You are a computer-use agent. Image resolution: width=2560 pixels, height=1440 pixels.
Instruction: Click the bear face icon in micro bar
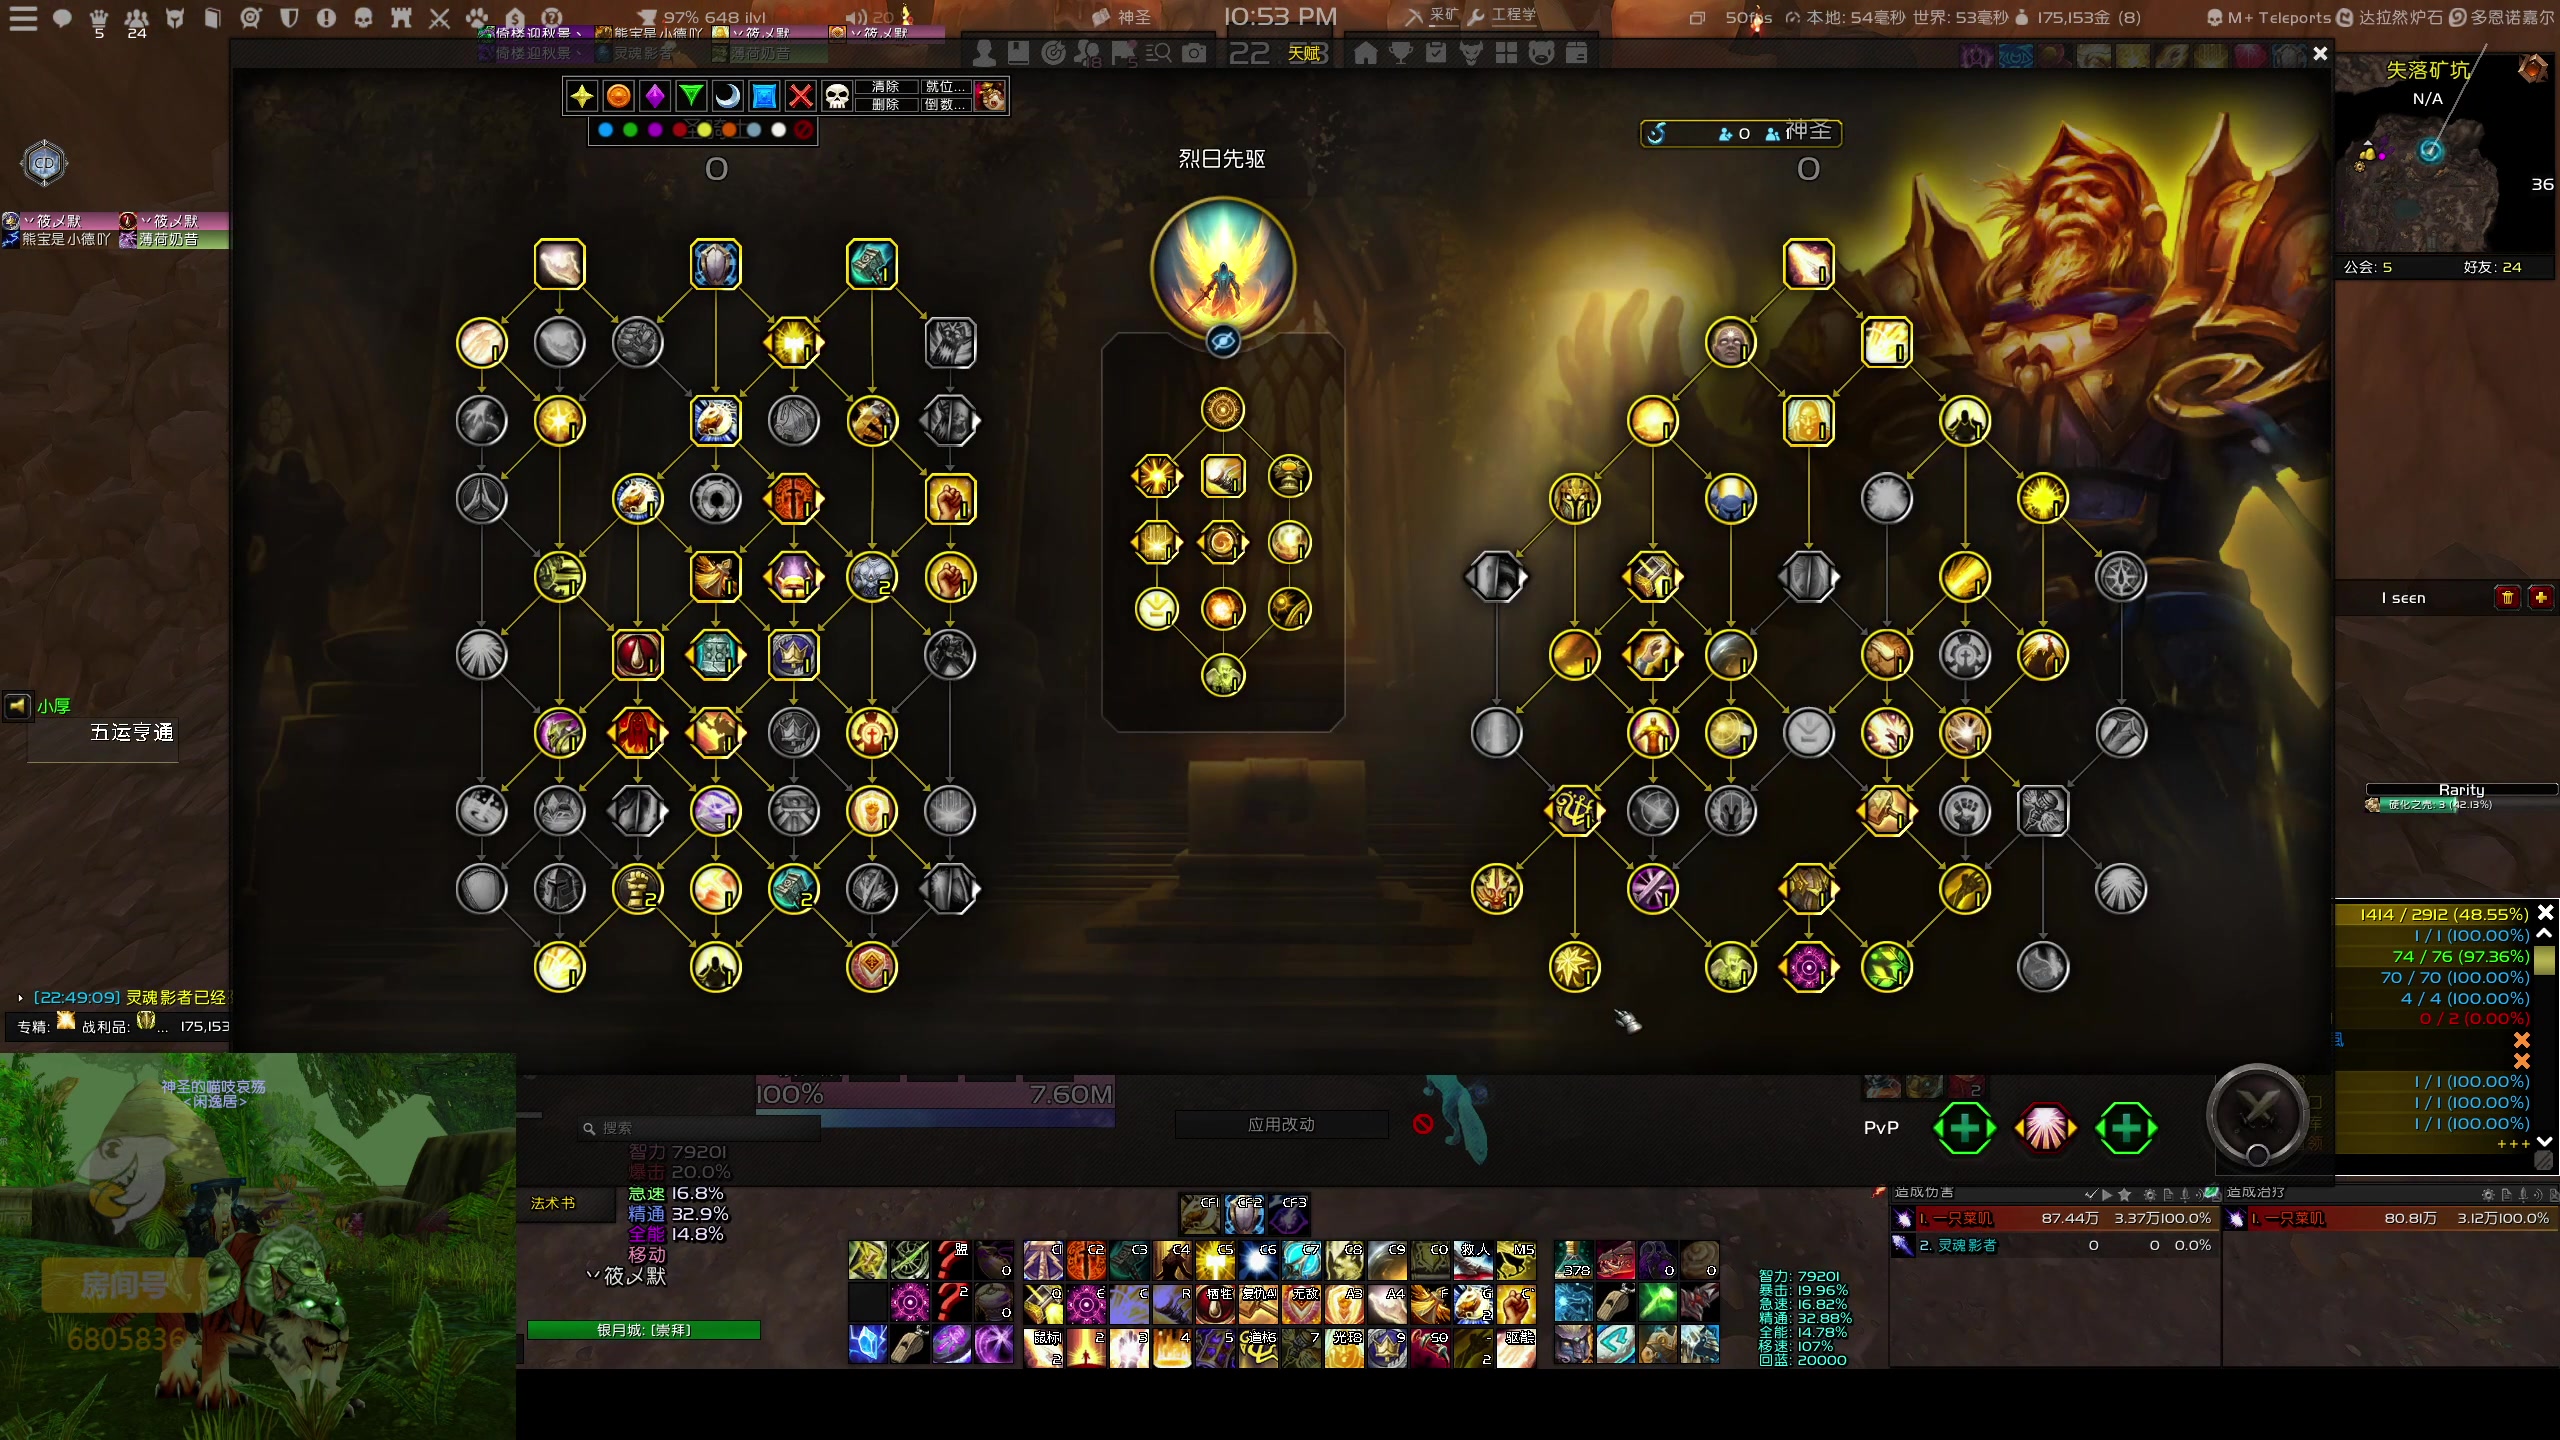click(x=1541, y=53)
